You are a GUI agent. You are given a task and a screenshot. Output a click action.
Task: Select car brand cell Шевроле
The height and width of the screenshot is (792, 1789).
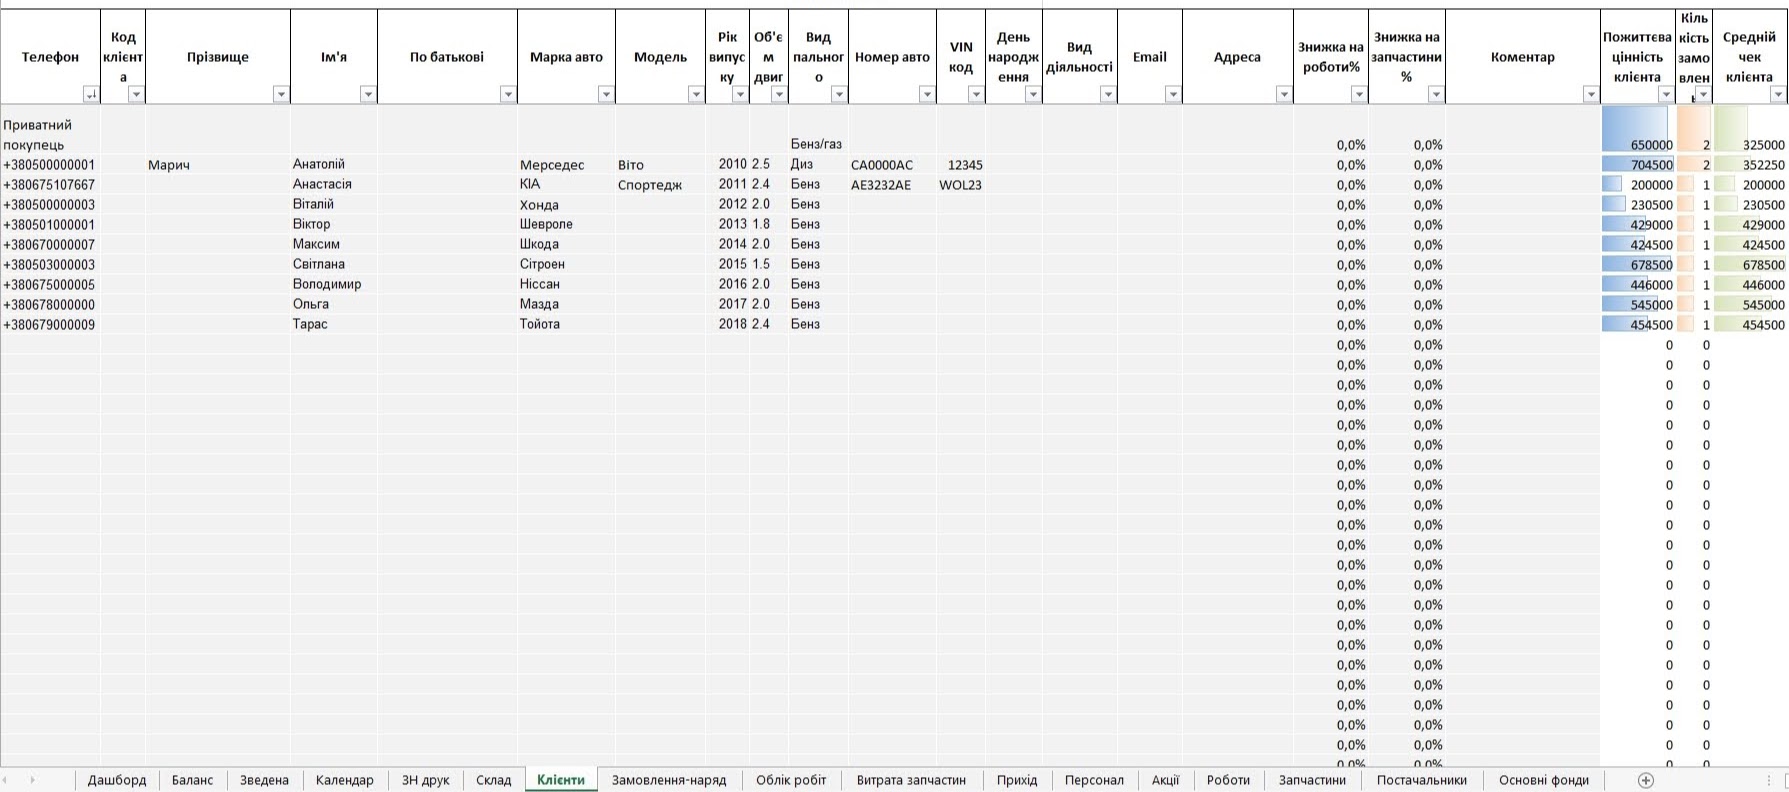[566, 225]
